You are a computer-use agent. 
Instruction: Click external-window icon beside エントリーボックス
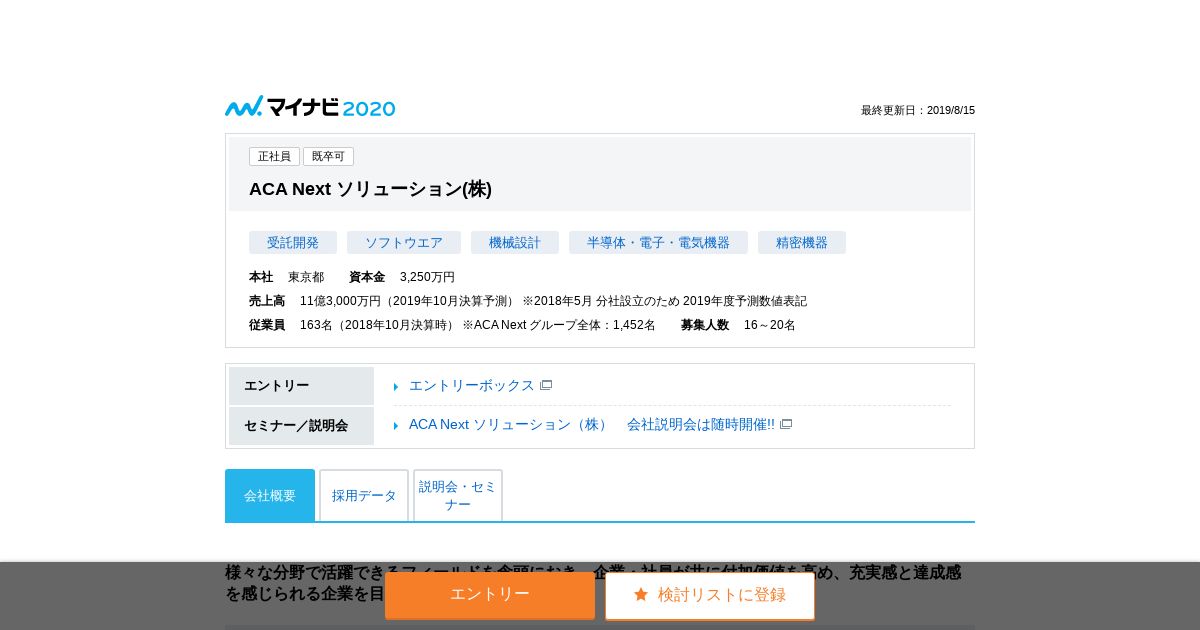tap(546, 385)
